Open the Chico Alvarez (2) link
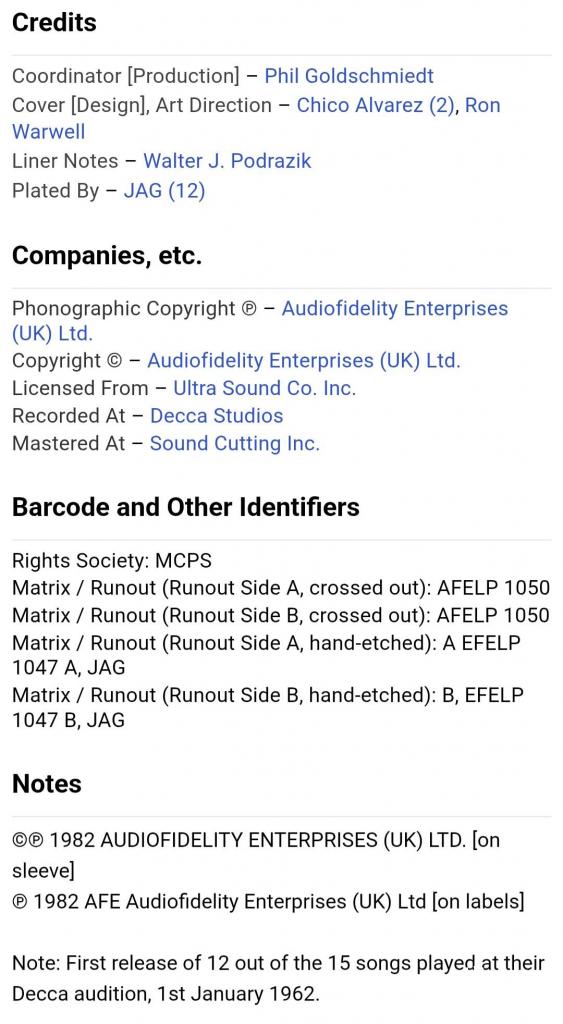The width and height of the screenshot is (563, 1024). (376, 105)
